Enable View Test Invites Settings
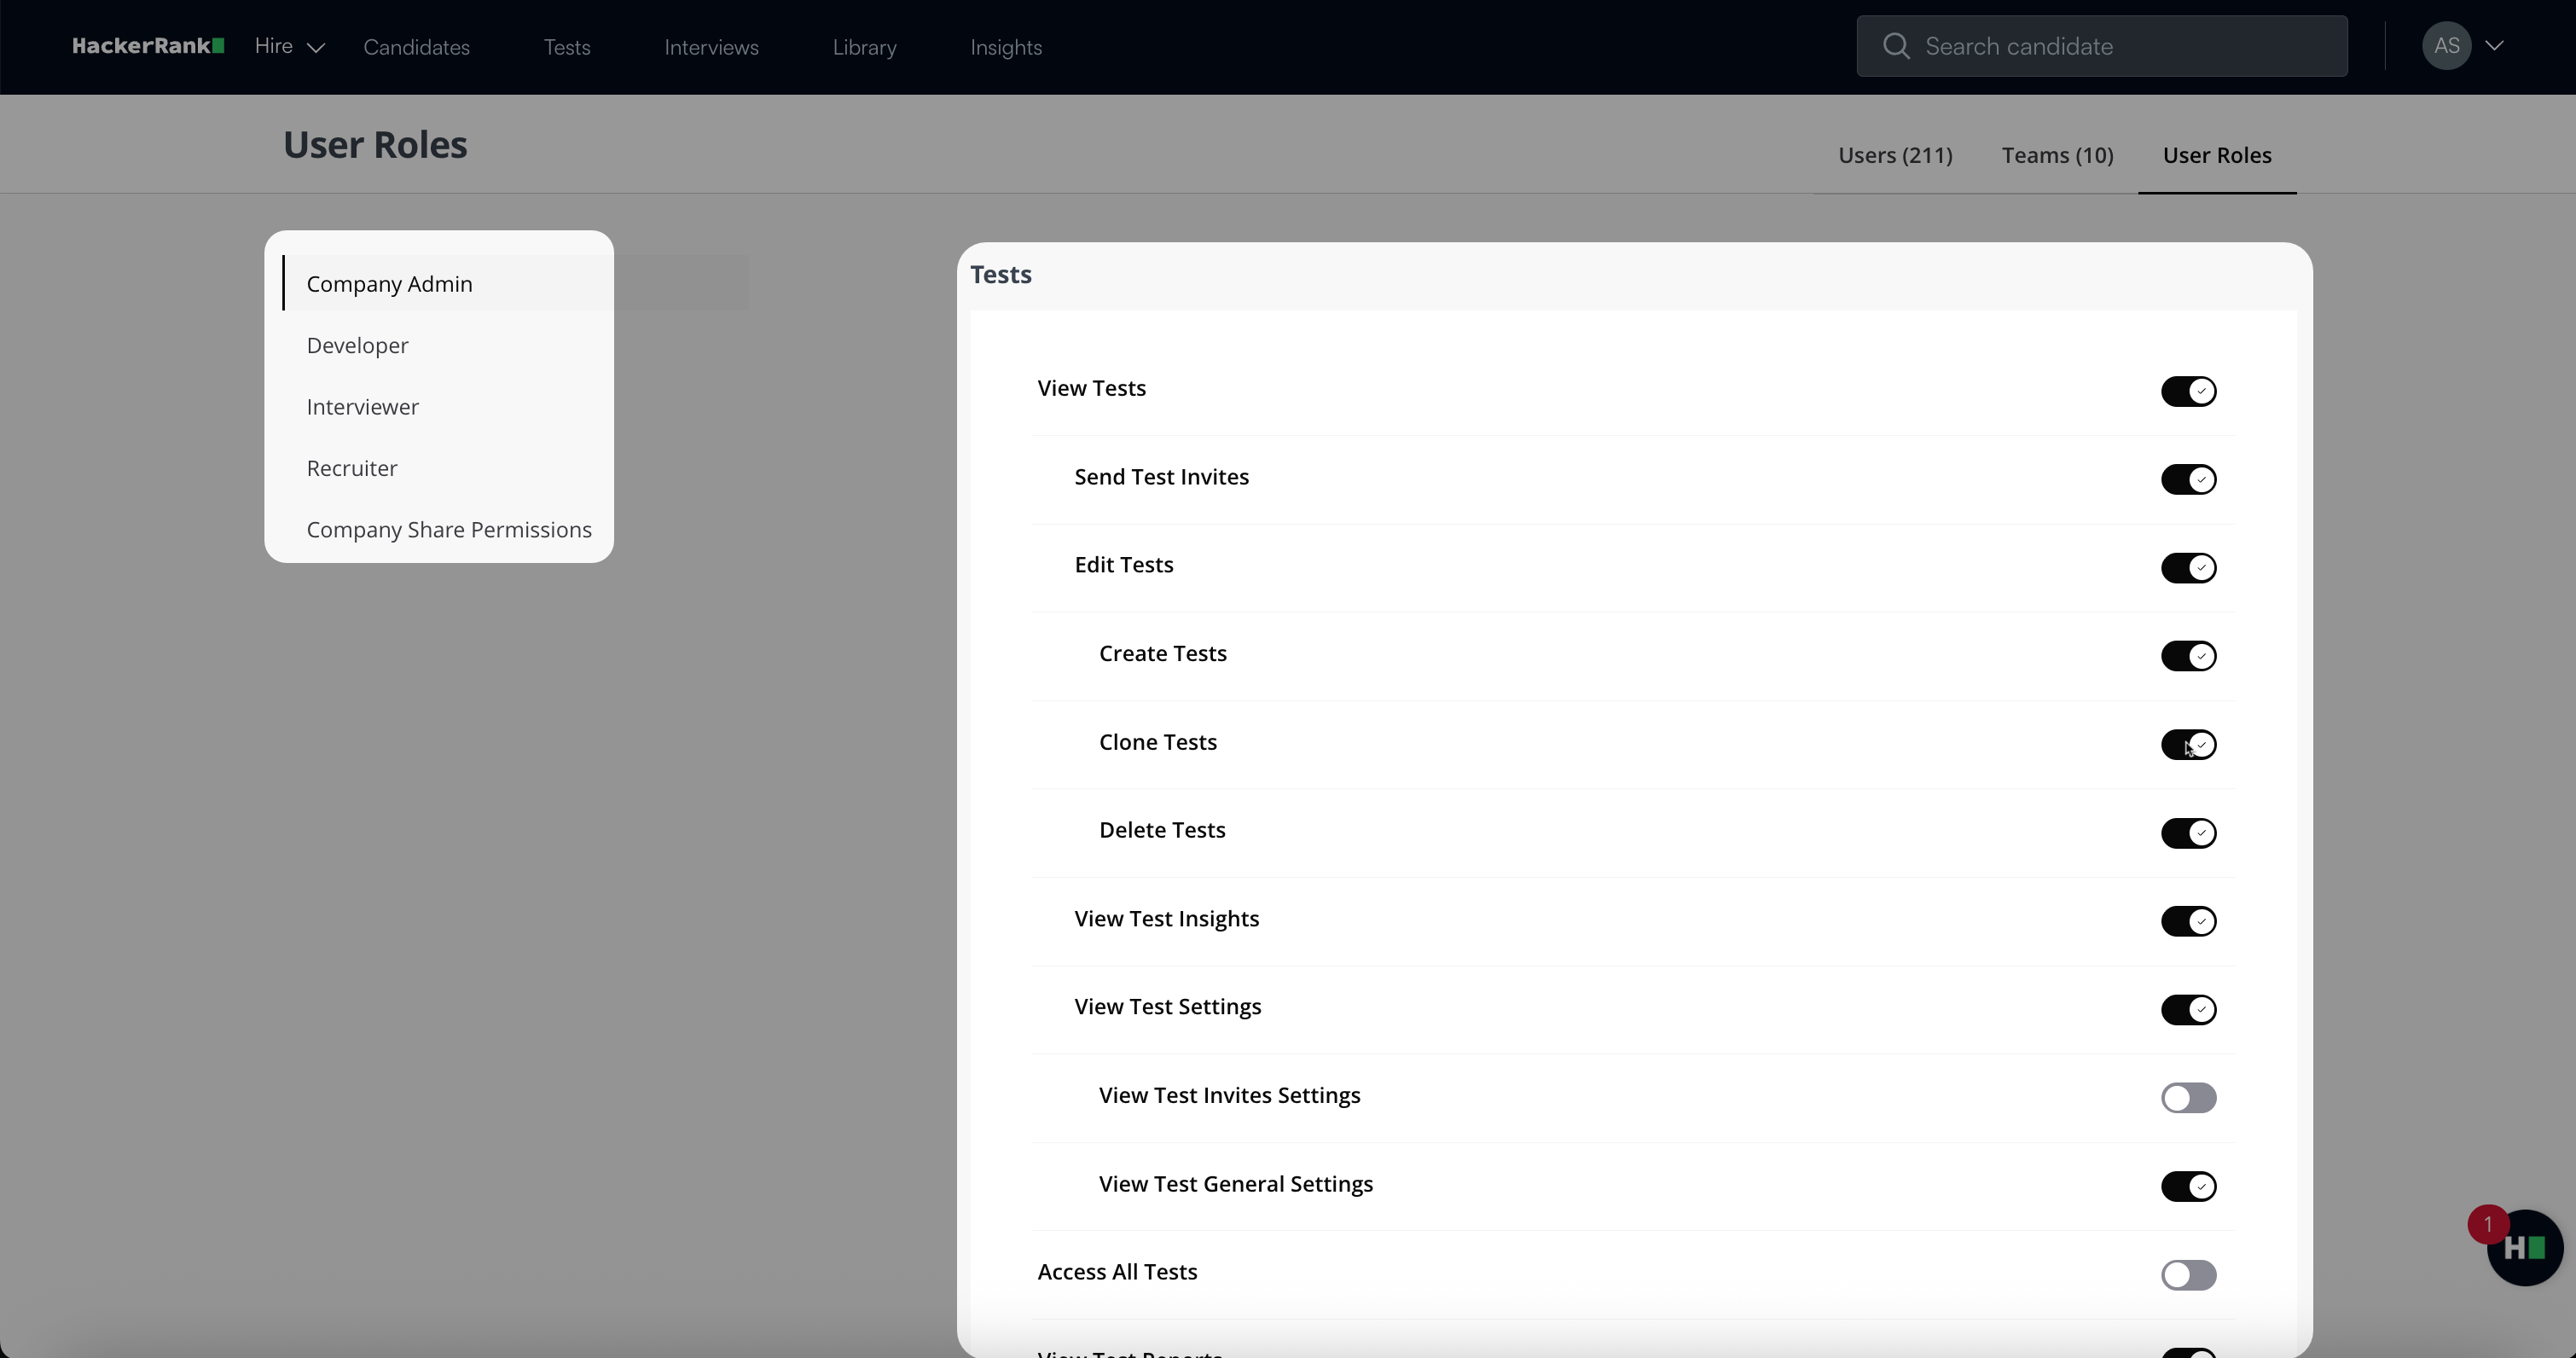2576x1358 pixels. pos(2188,1098)
